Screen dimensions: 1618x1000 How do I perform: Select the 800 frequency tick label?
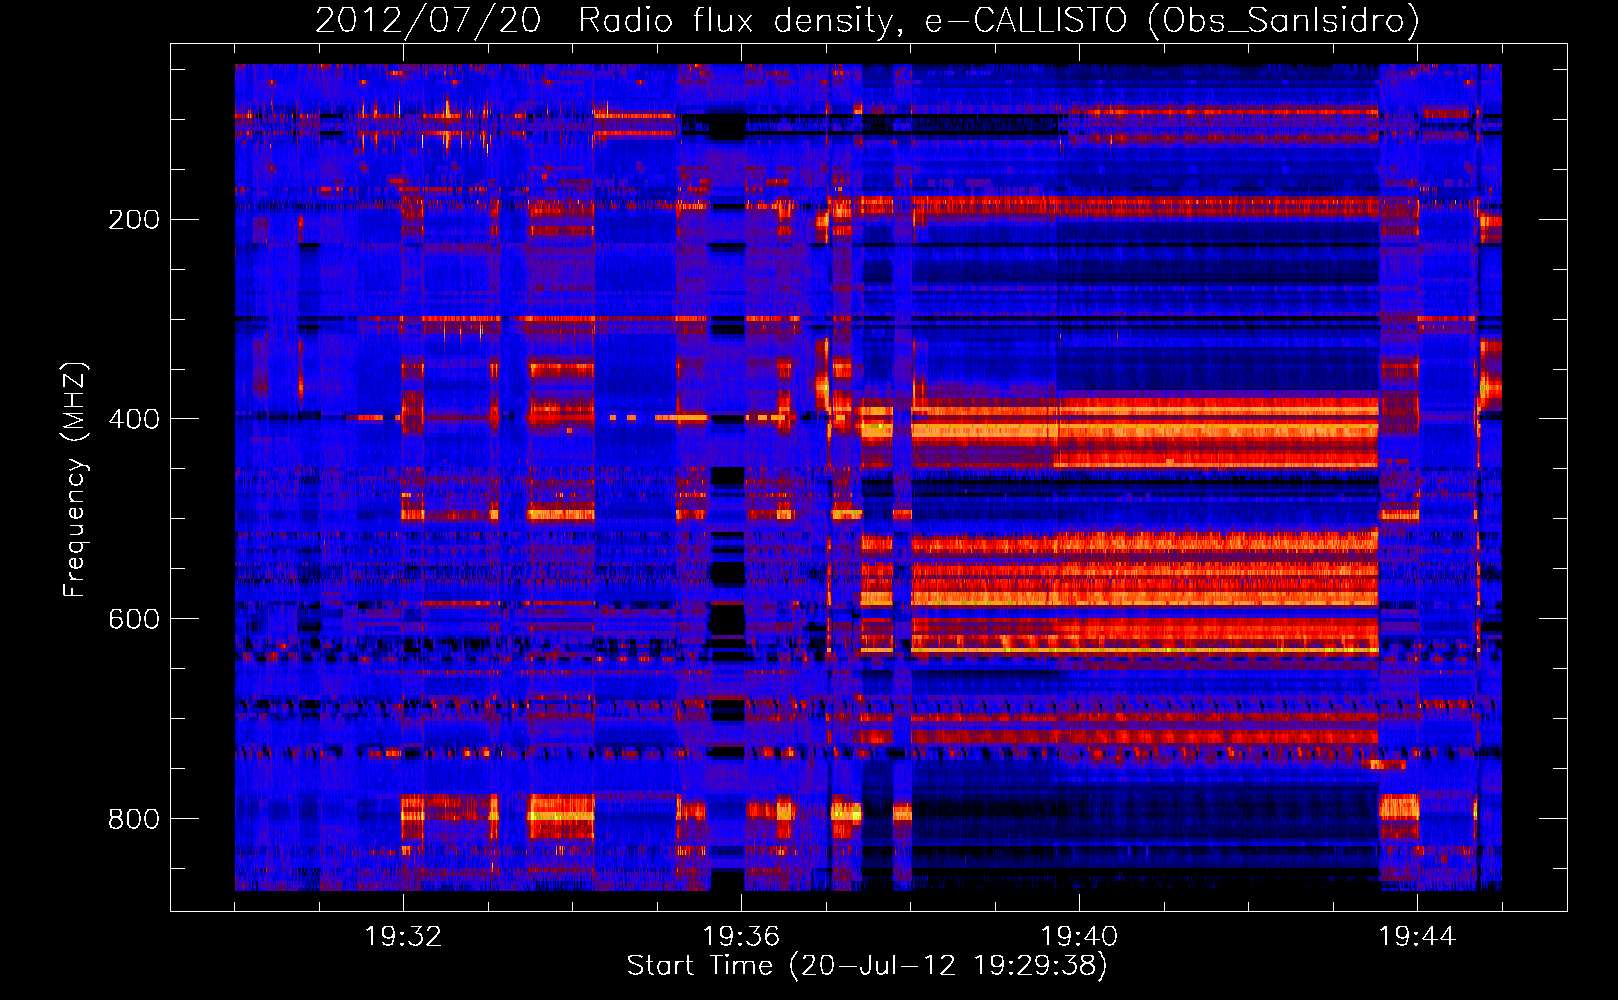coord(134,819)
